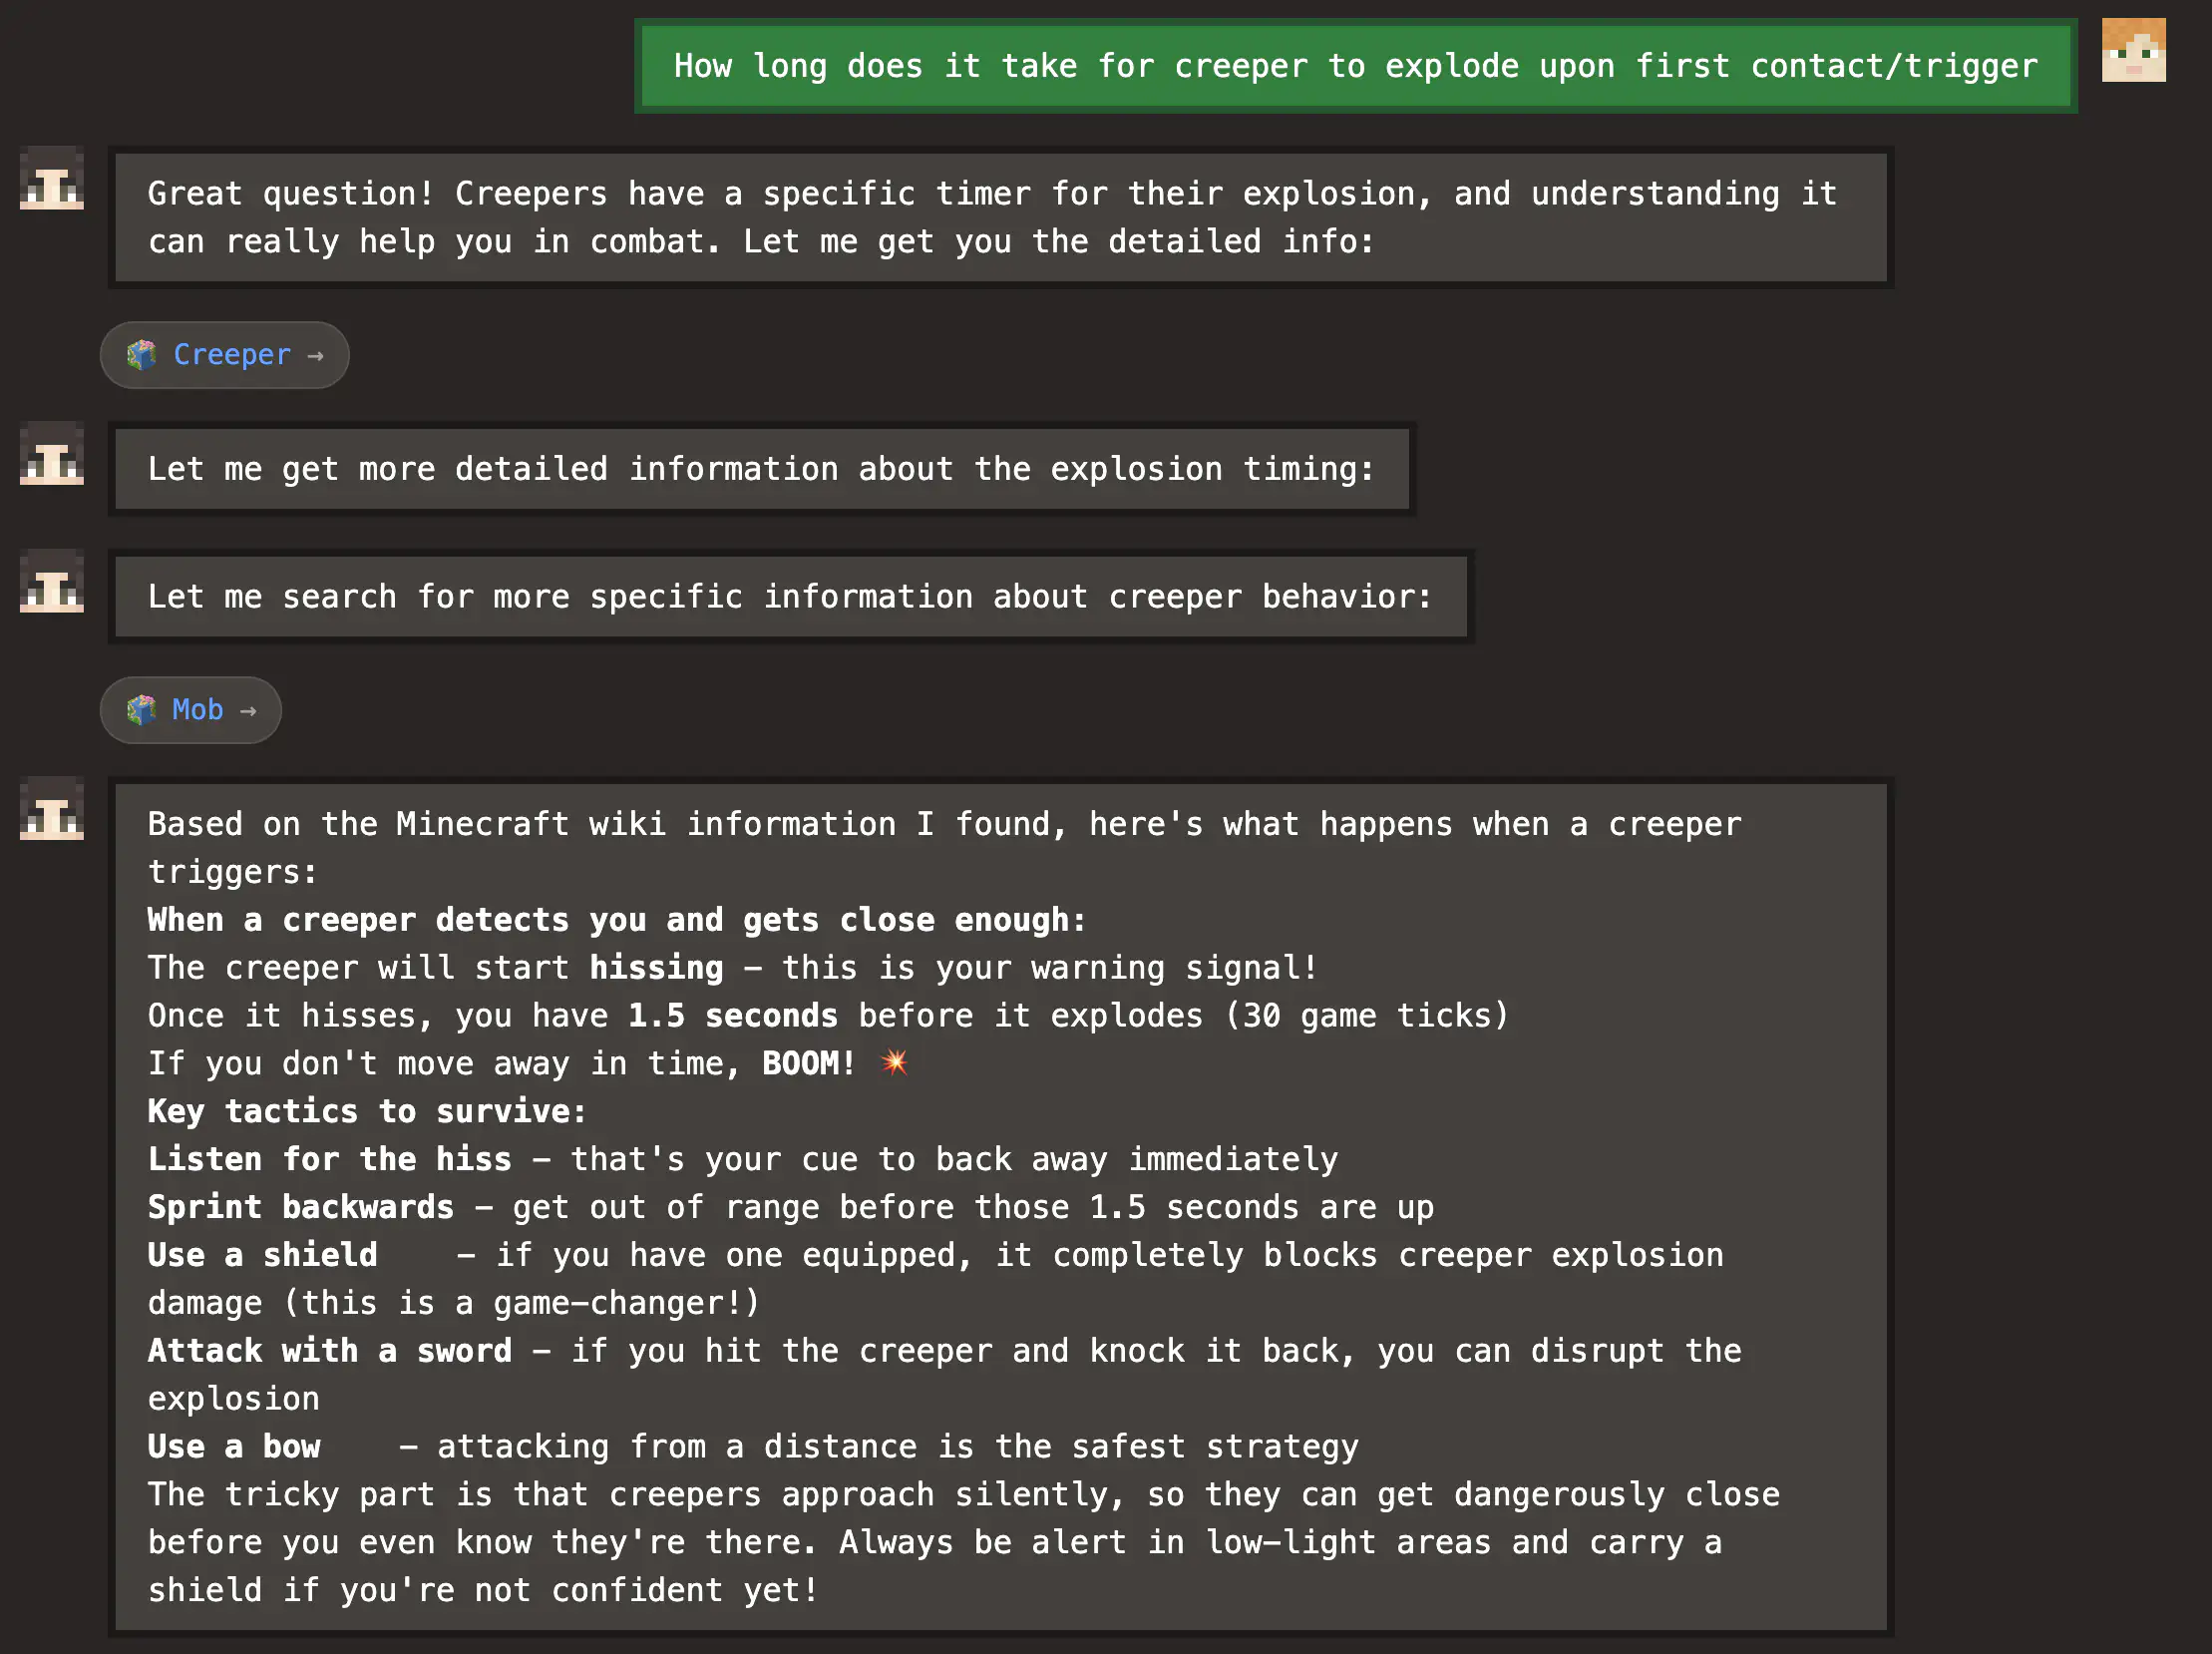Image resolution: width=2212 pixels, height=1654 pixels.
Task: Click the bold "1.5 seconds" text
Action: (732, 1016)
